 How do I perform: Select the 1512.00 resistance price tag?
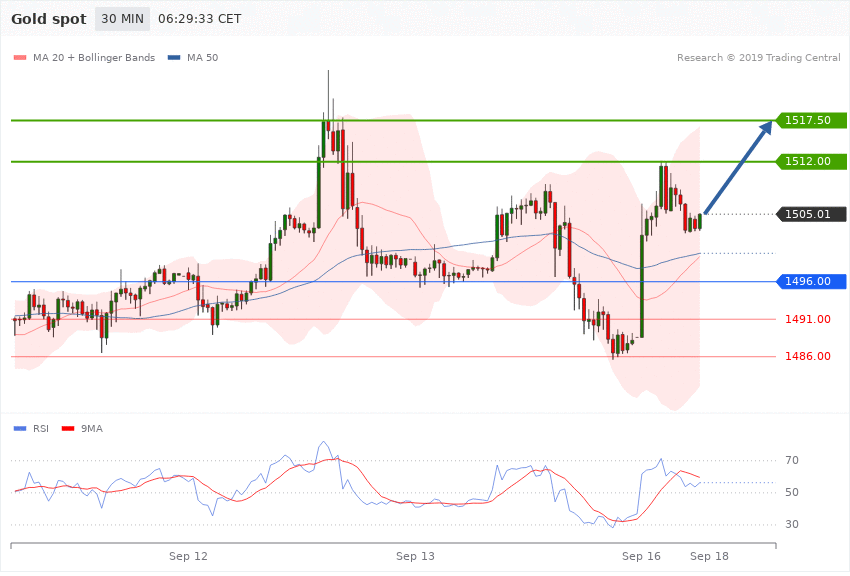(x=811, y=161)
